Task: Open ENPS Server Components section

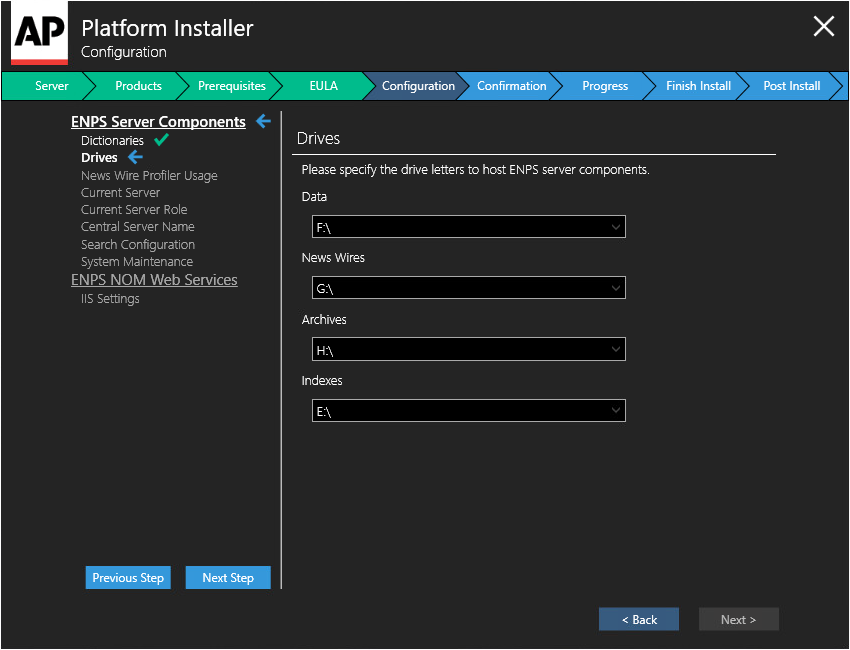Action: coord(158,121)
